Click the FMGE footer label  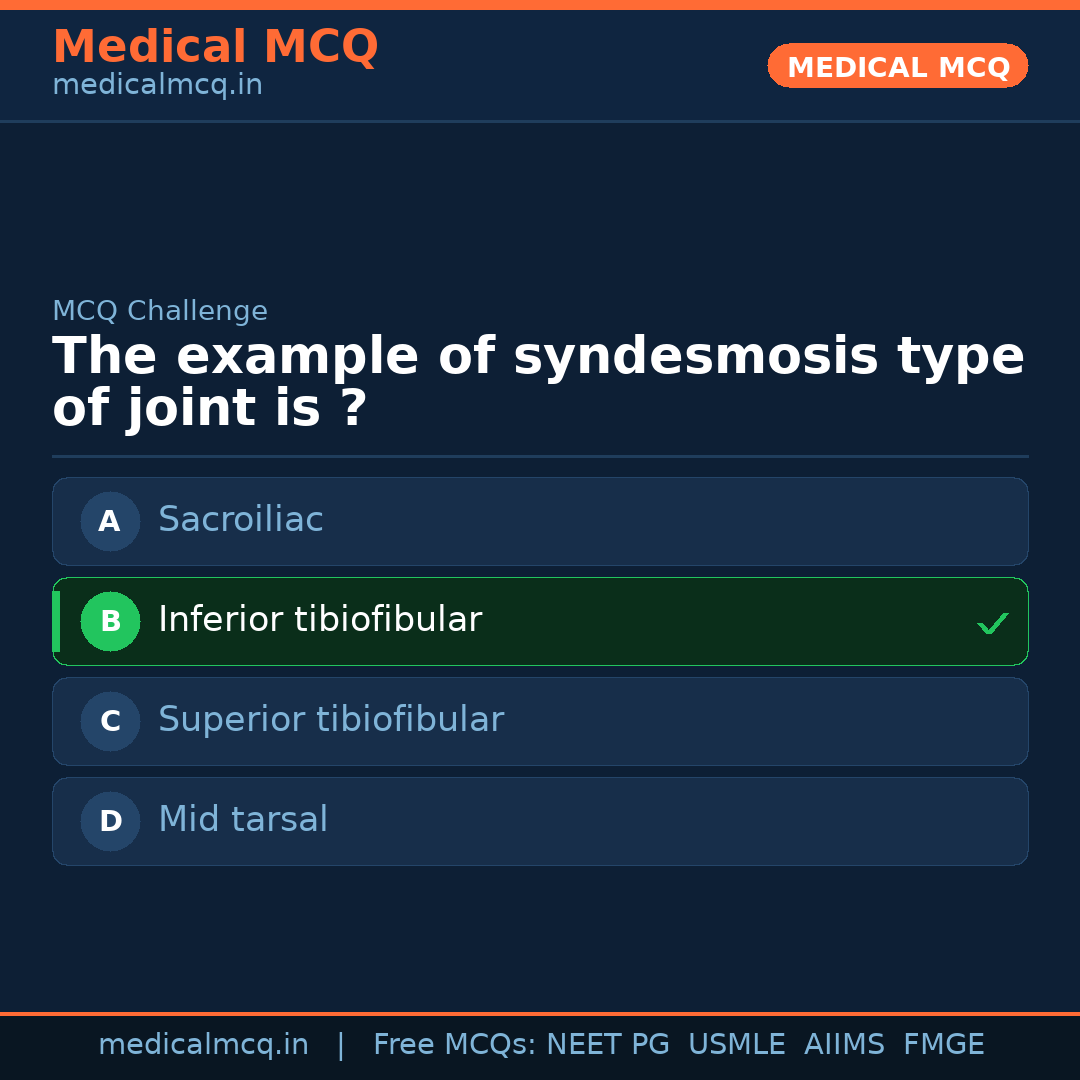pos(943,1045)
